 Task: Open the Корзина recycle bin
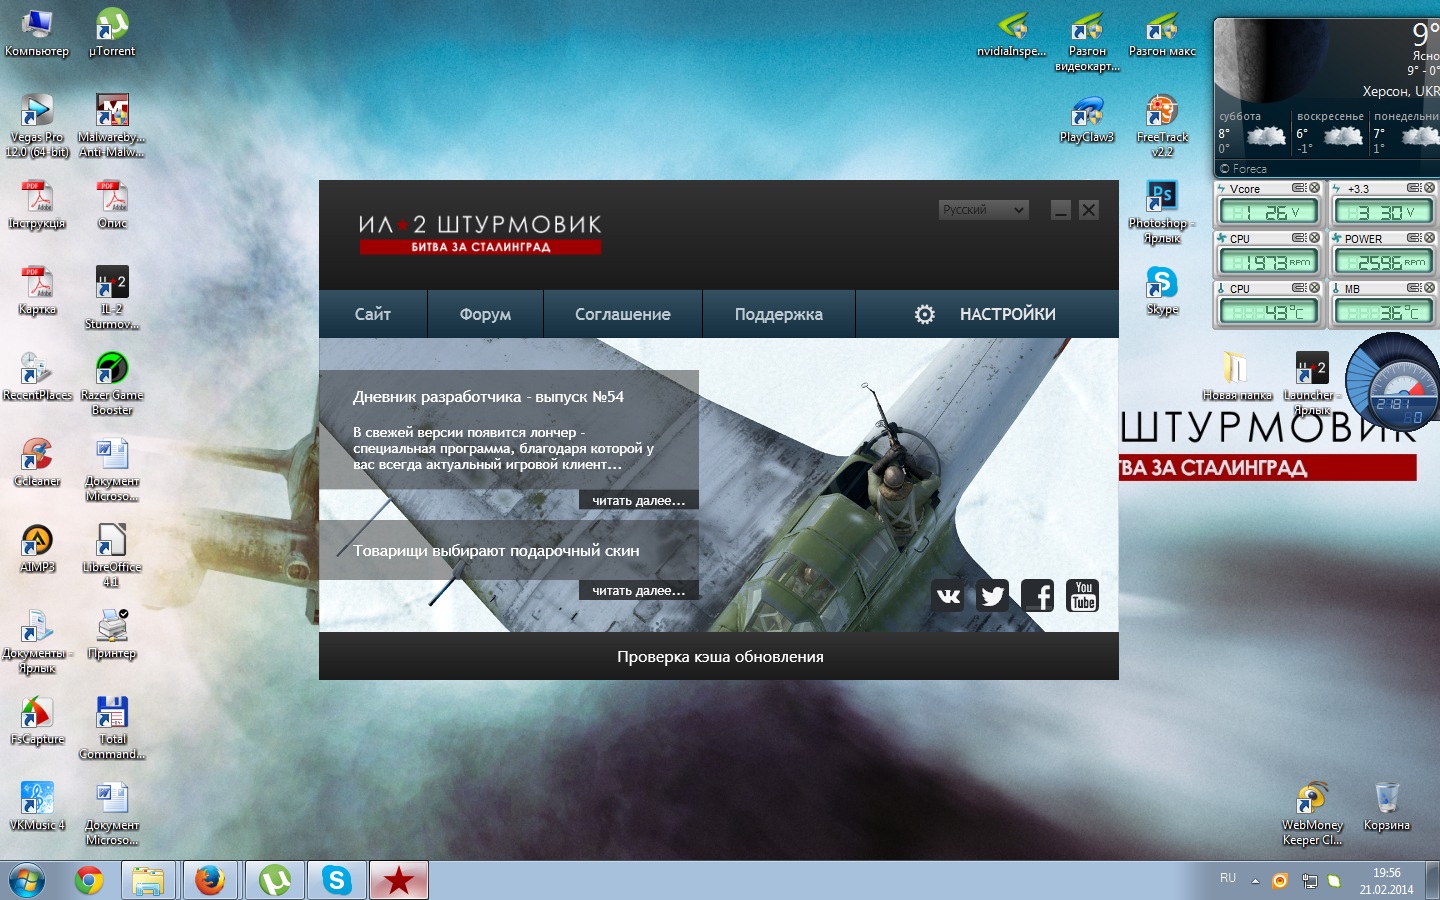[x=1387, y=807]
